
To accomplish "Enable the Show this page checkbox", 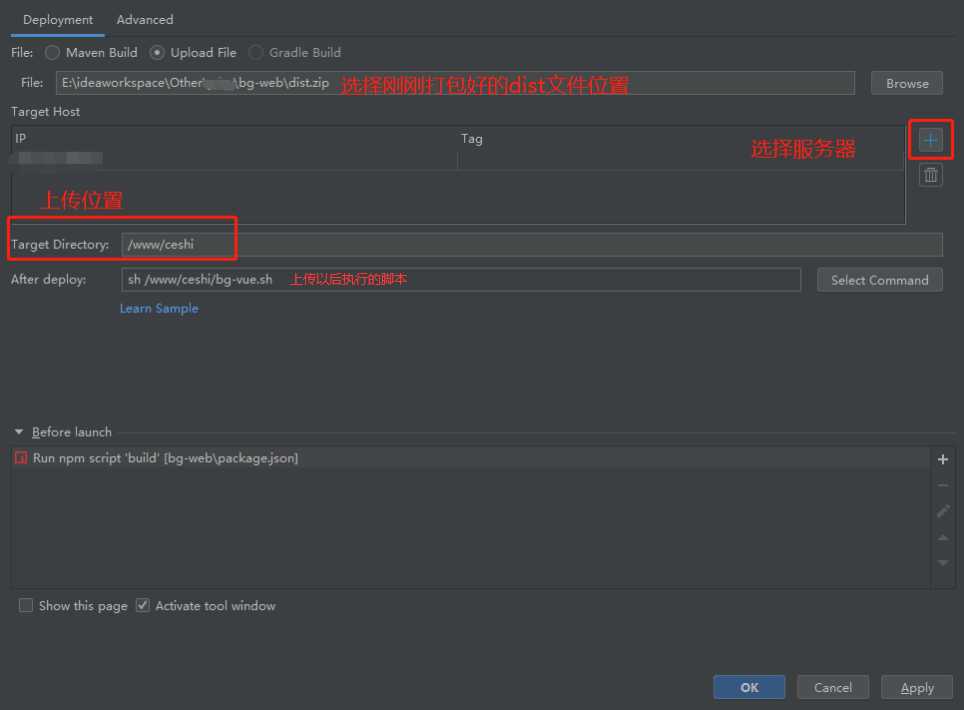I will tap(26, 605).
